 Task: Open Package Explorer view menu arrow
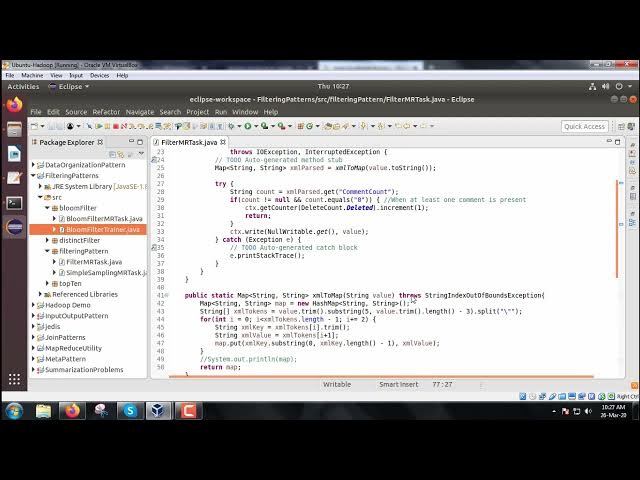(x=141, y=153)
